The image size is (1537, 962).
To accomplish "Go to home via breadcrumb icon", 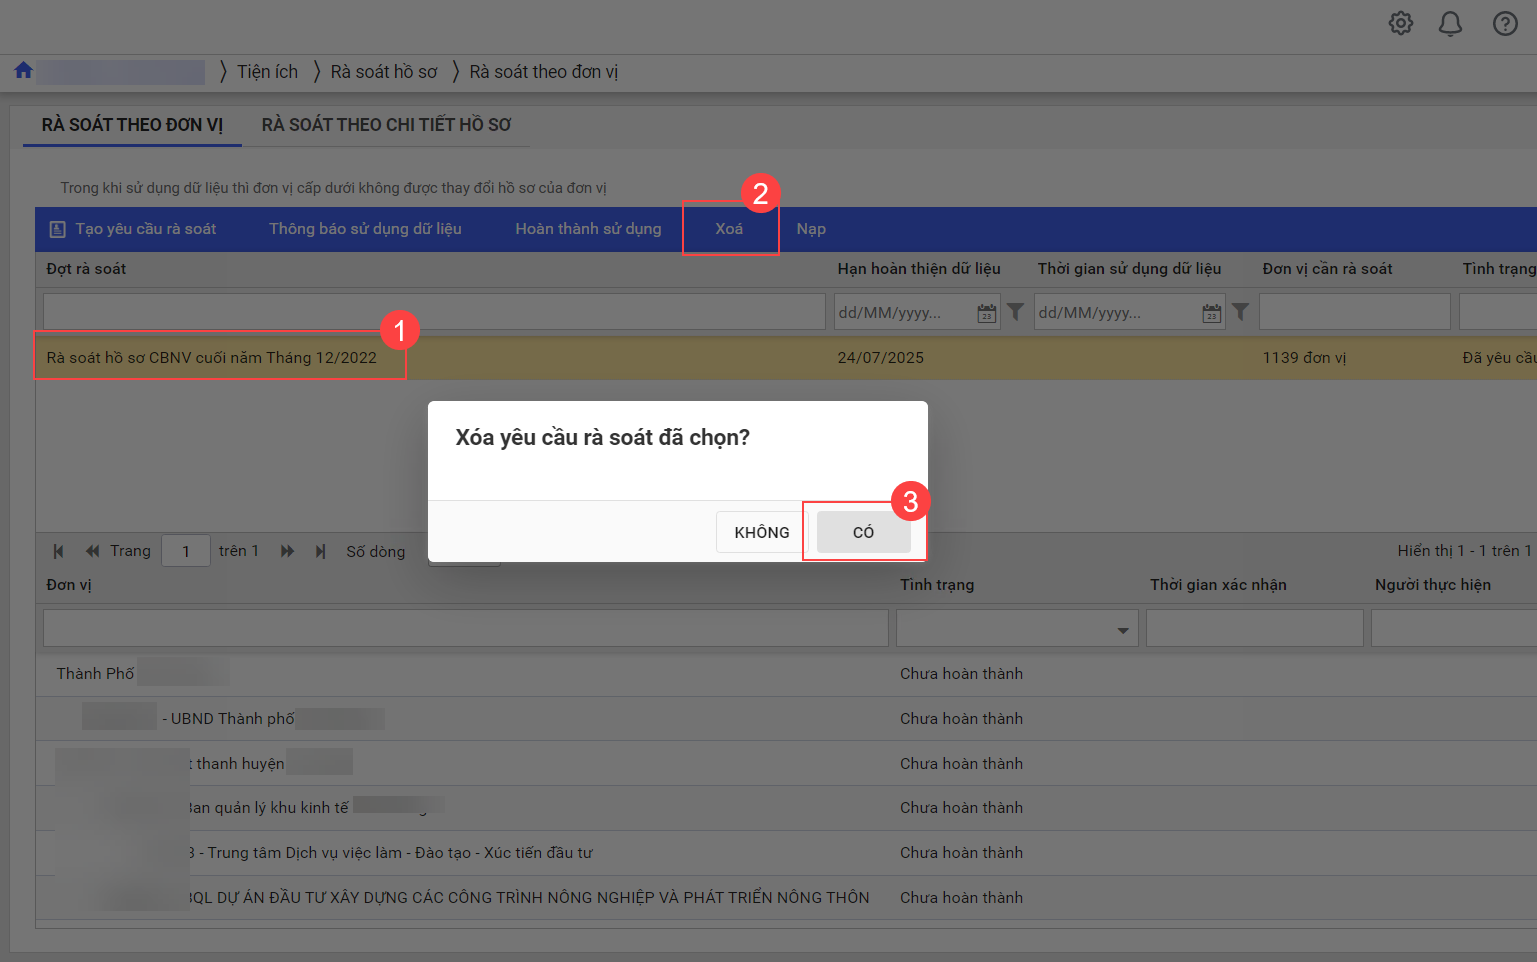I will (23, 70).
